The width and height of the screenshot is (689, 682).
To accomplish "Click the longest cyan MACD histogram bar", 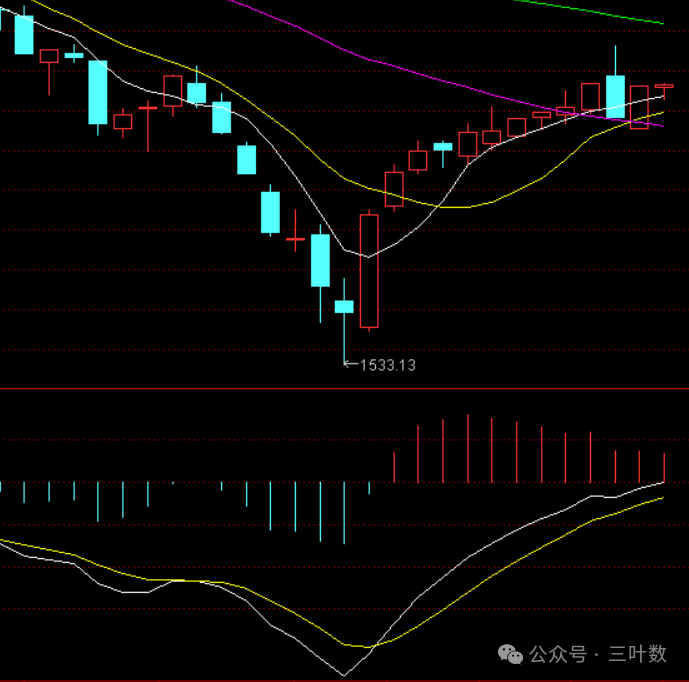I will point(344,513).
